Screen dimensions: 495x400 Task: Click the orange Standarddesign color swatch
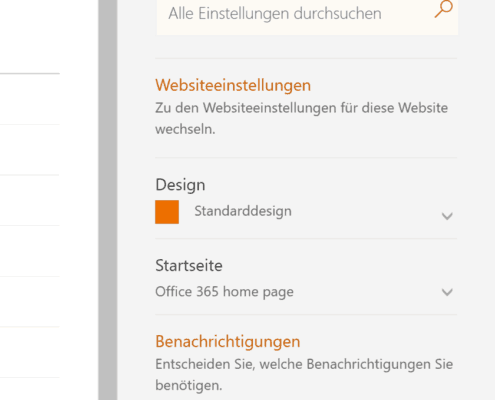point(167,212)
